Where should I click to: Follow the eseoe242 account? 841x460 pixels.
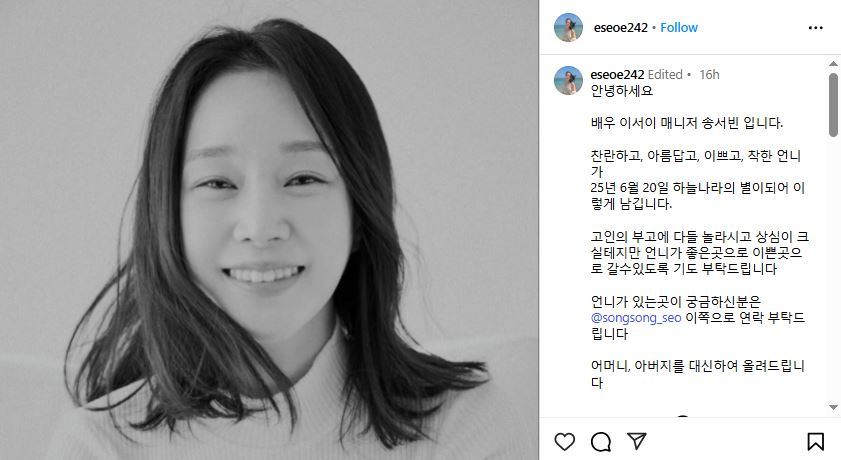pos(678,27)
